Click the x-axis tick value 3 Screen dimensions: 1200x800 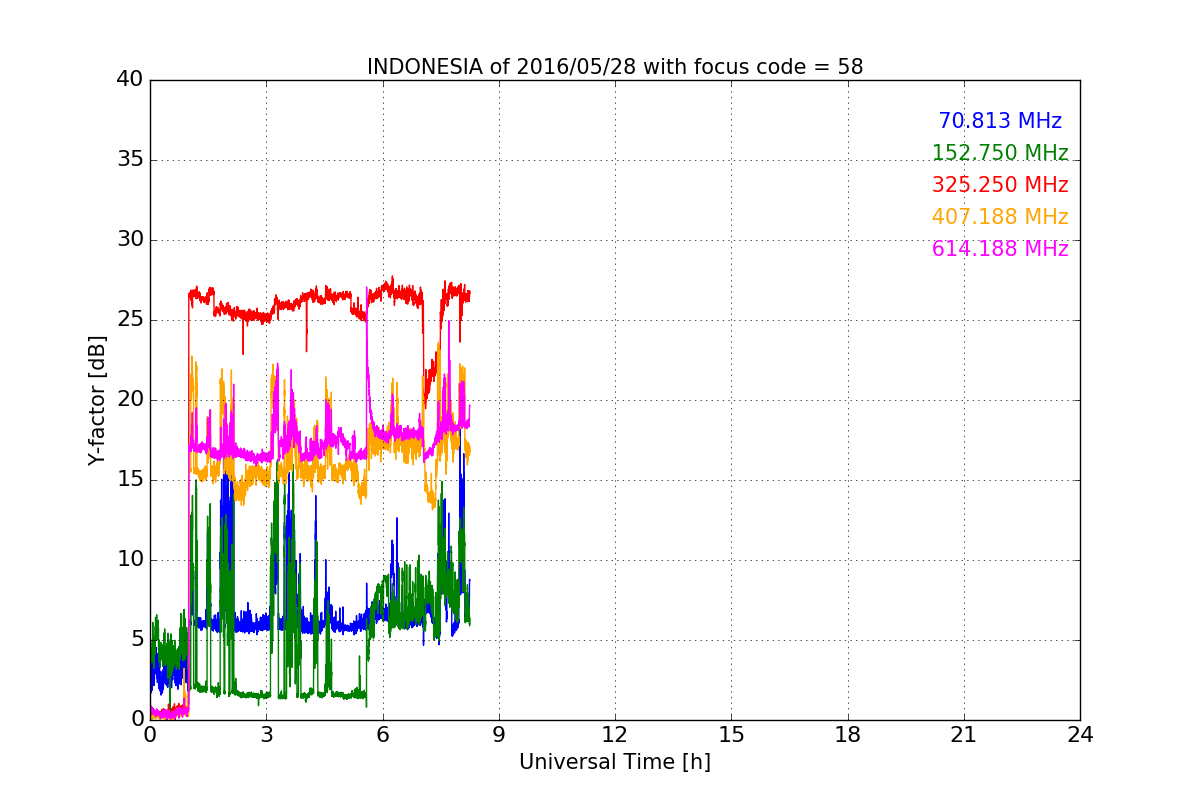pyautogui.click(x=266, y=735)
